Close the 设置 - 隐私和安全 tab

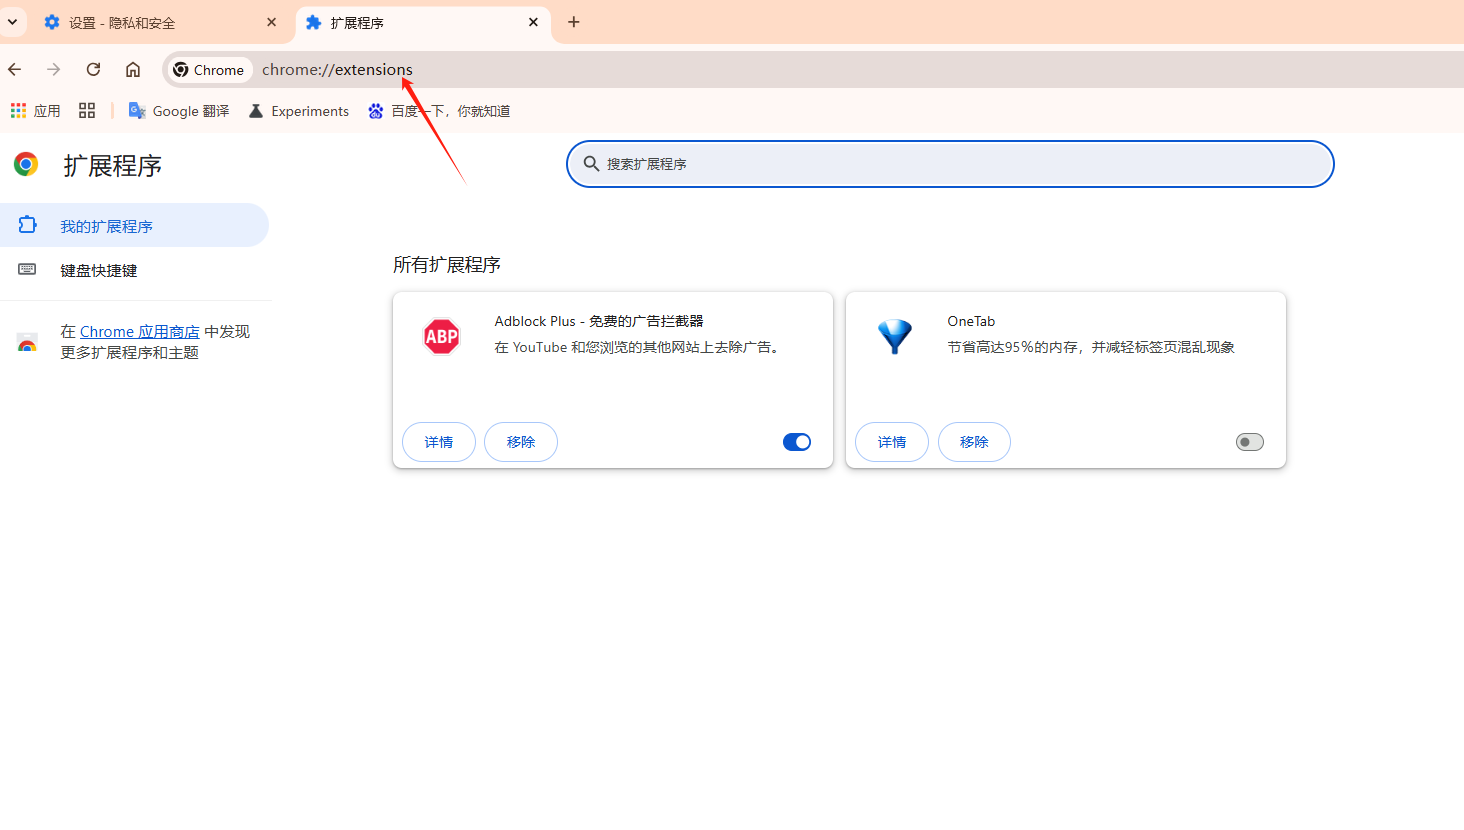(271, 22)
